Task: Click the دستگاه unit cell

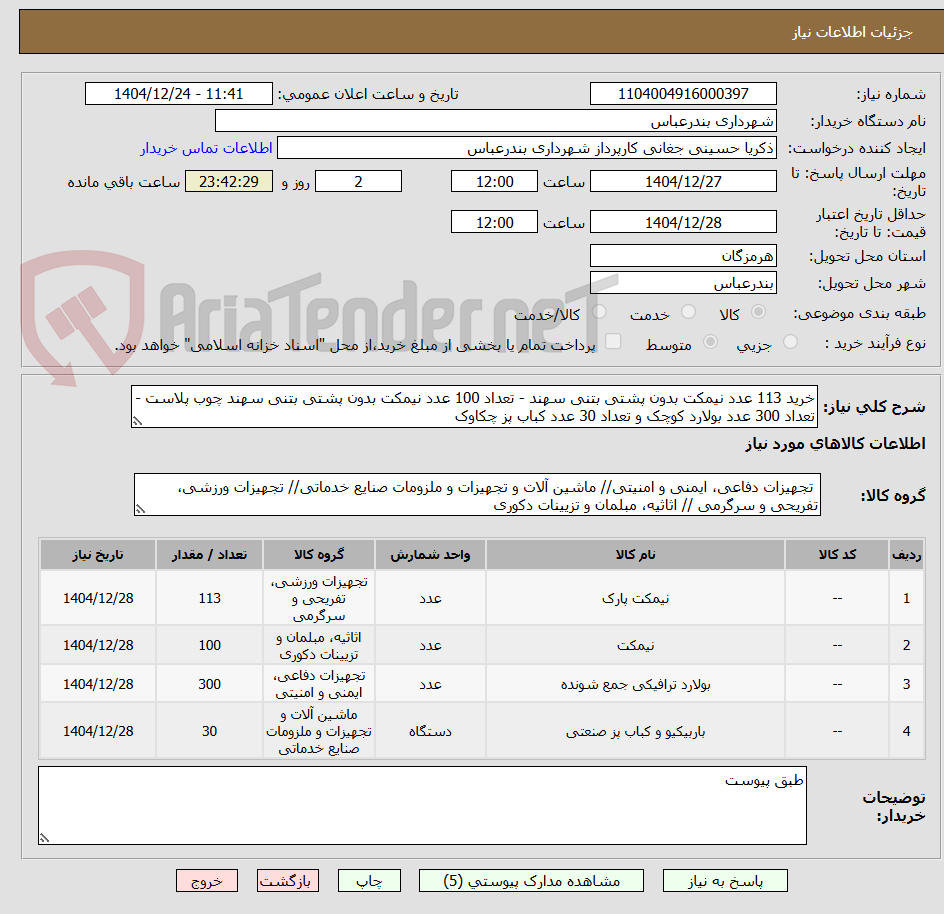Action: coord(430,732)
